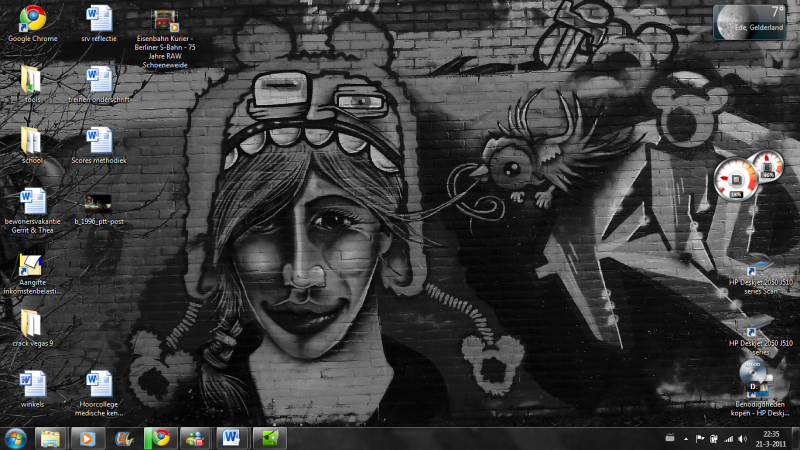Show hidden system tray icons arrow

point(686,439)
